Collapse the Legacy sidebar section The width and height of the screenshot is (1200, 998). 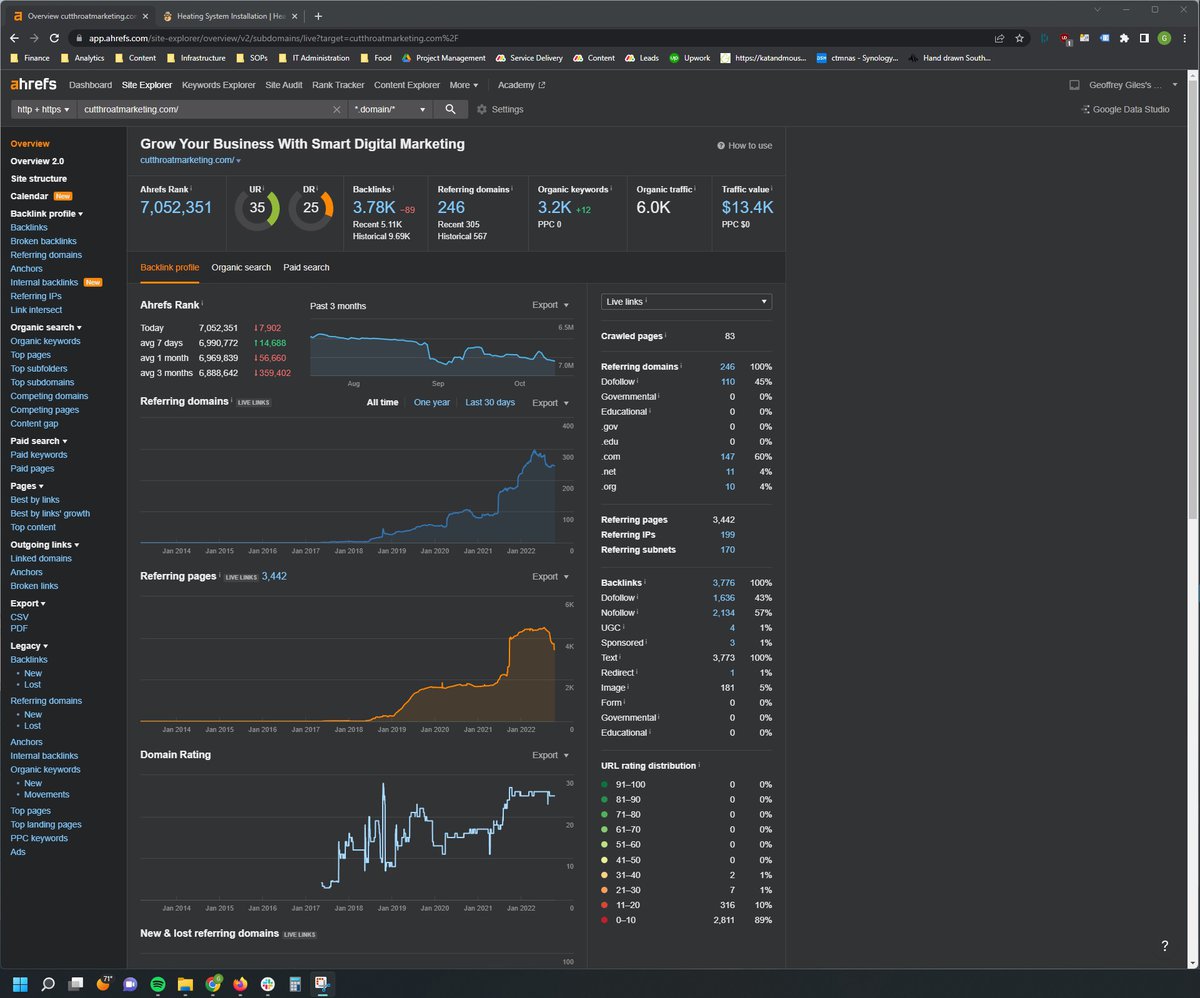tap(29, 646)
